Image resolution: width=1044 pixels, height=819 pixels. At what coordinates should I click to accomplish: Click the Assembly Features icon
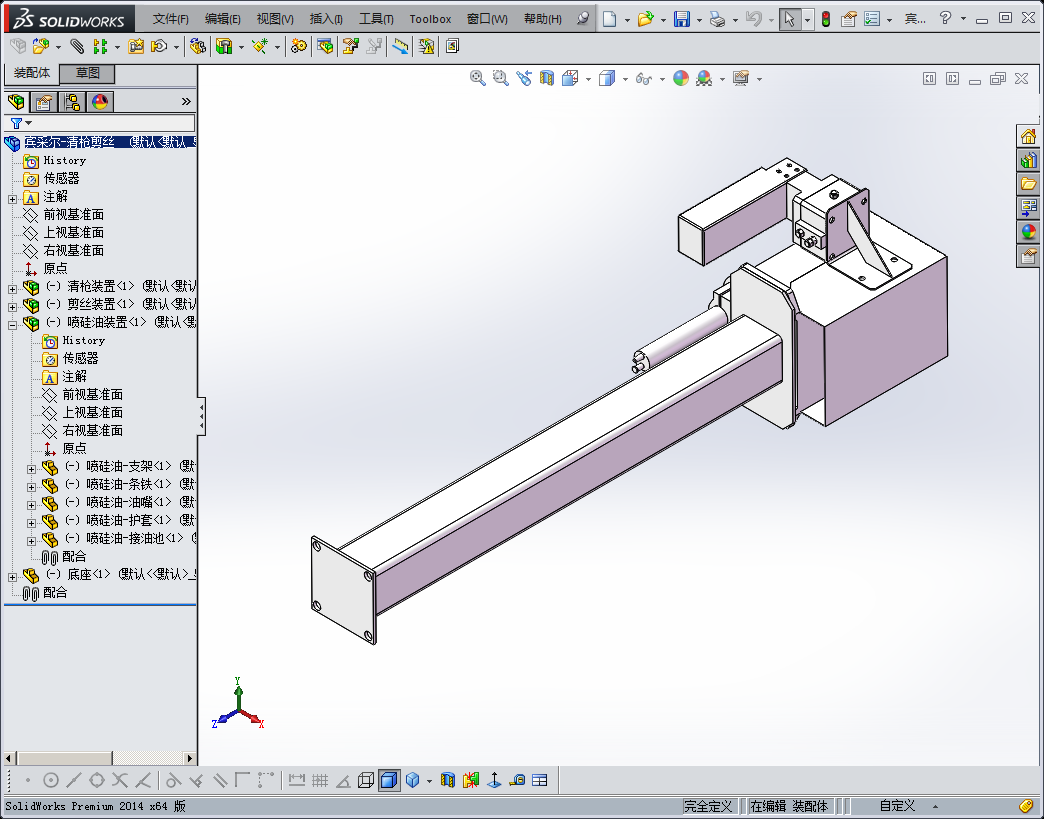click(224, 46)
